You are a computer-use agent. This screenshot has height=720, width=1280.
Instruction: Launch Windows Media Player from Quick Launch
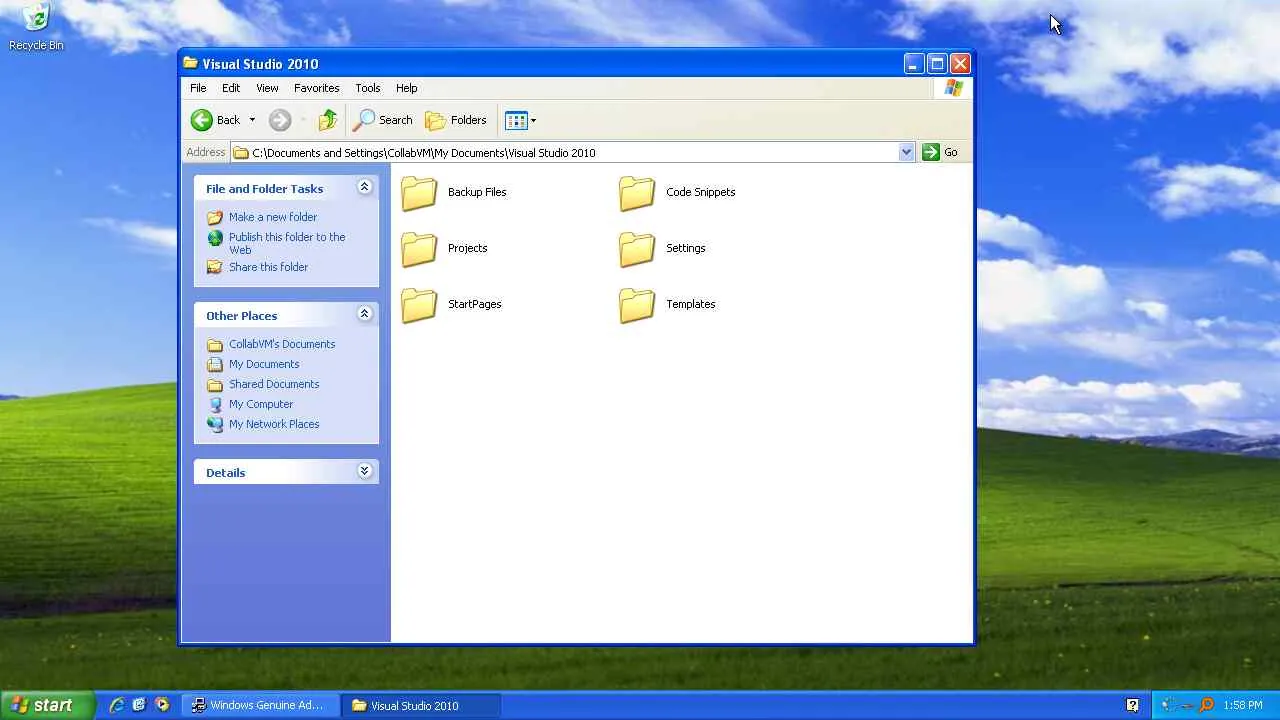[x=162, y=705]
